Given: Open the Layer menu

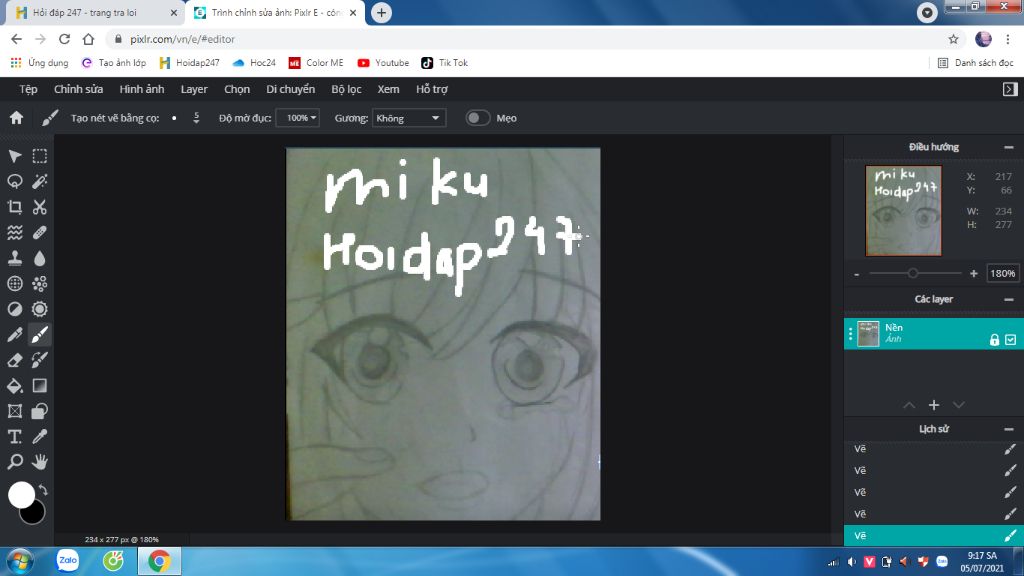Looking at the screenshot, I should click(194, 89).
